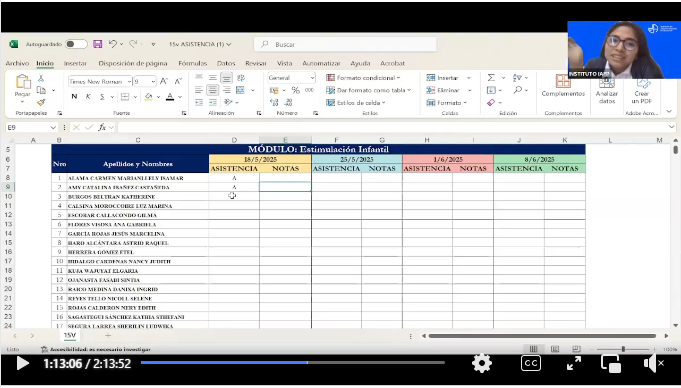Image resolution: width=681 pixels, height=388 pixels.
Task: Click Find and Select magnifier
Action: click(517, 90)
